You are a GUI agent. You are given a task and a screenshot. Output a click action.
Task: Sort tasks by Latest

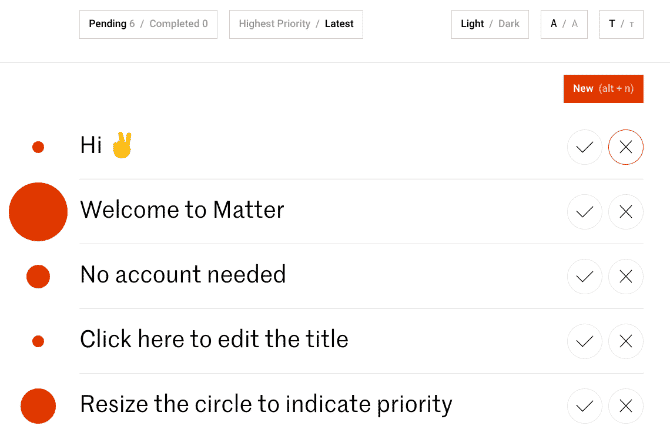[x=339, y=24]
